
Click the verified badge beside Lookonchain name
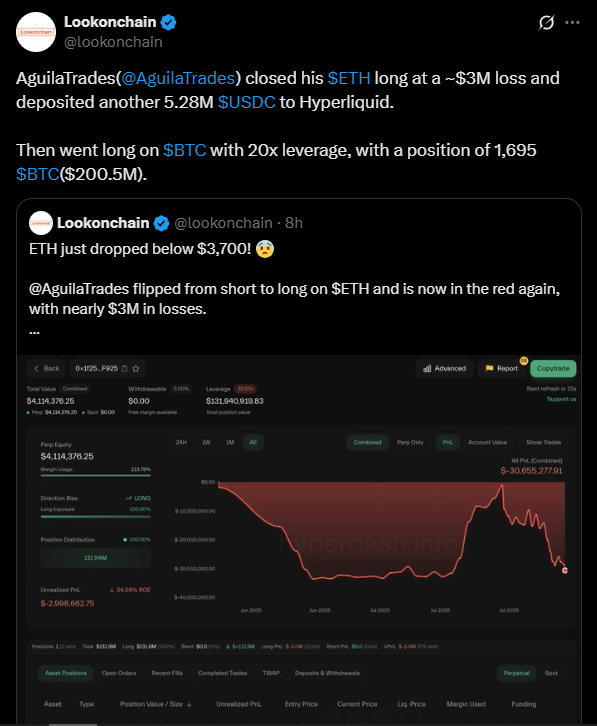coord(168,22)
